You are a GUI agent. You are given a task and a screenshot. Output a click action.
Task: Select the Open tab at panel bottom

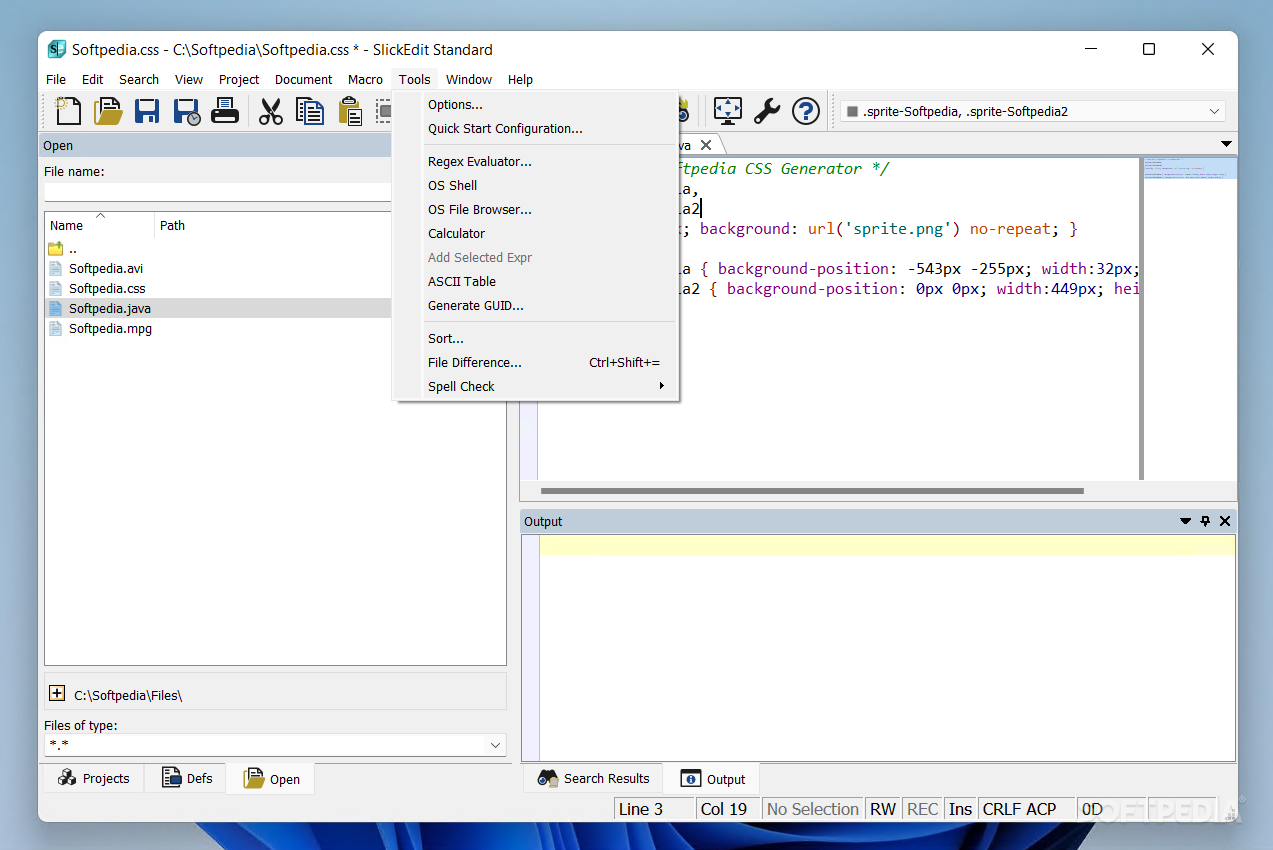[x=271, y=779]
